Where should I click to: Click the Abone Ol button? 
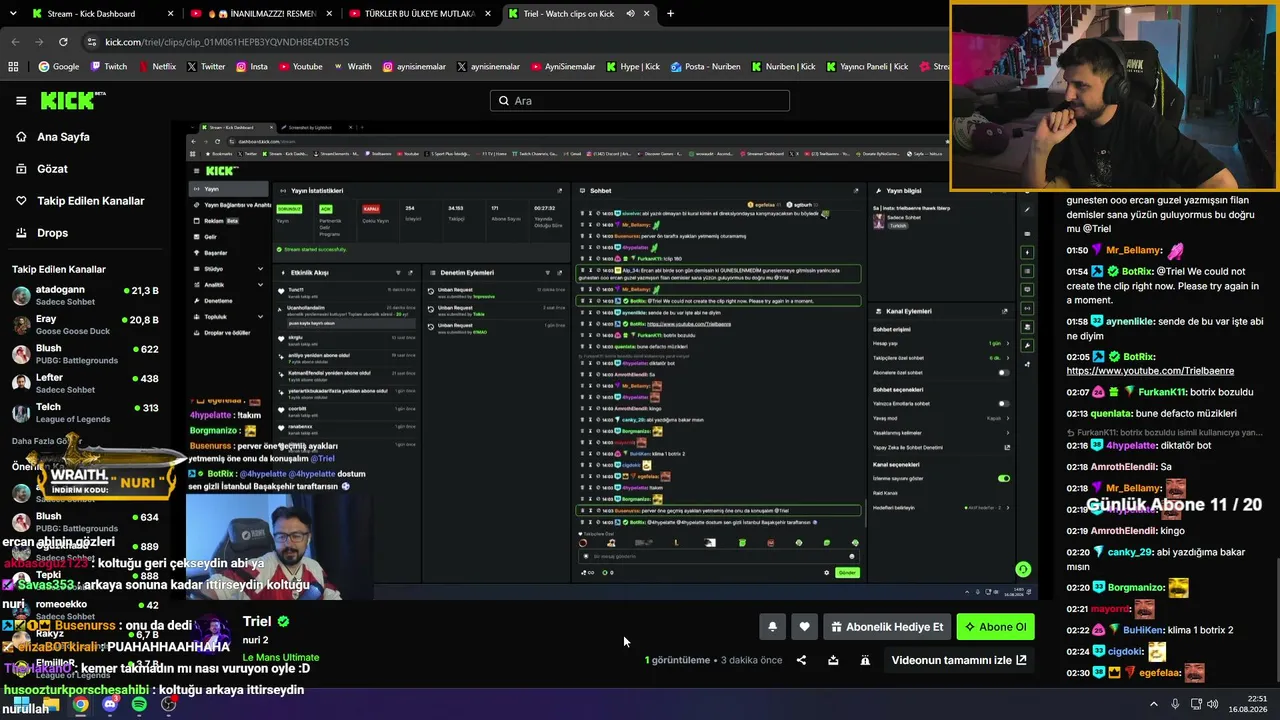pyautogui.click(x=995, y=627)
